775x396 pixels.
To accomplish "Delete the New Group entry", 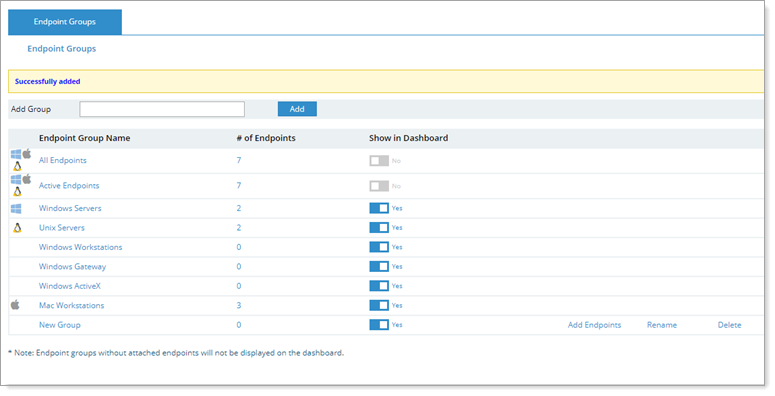I will 730,325.
